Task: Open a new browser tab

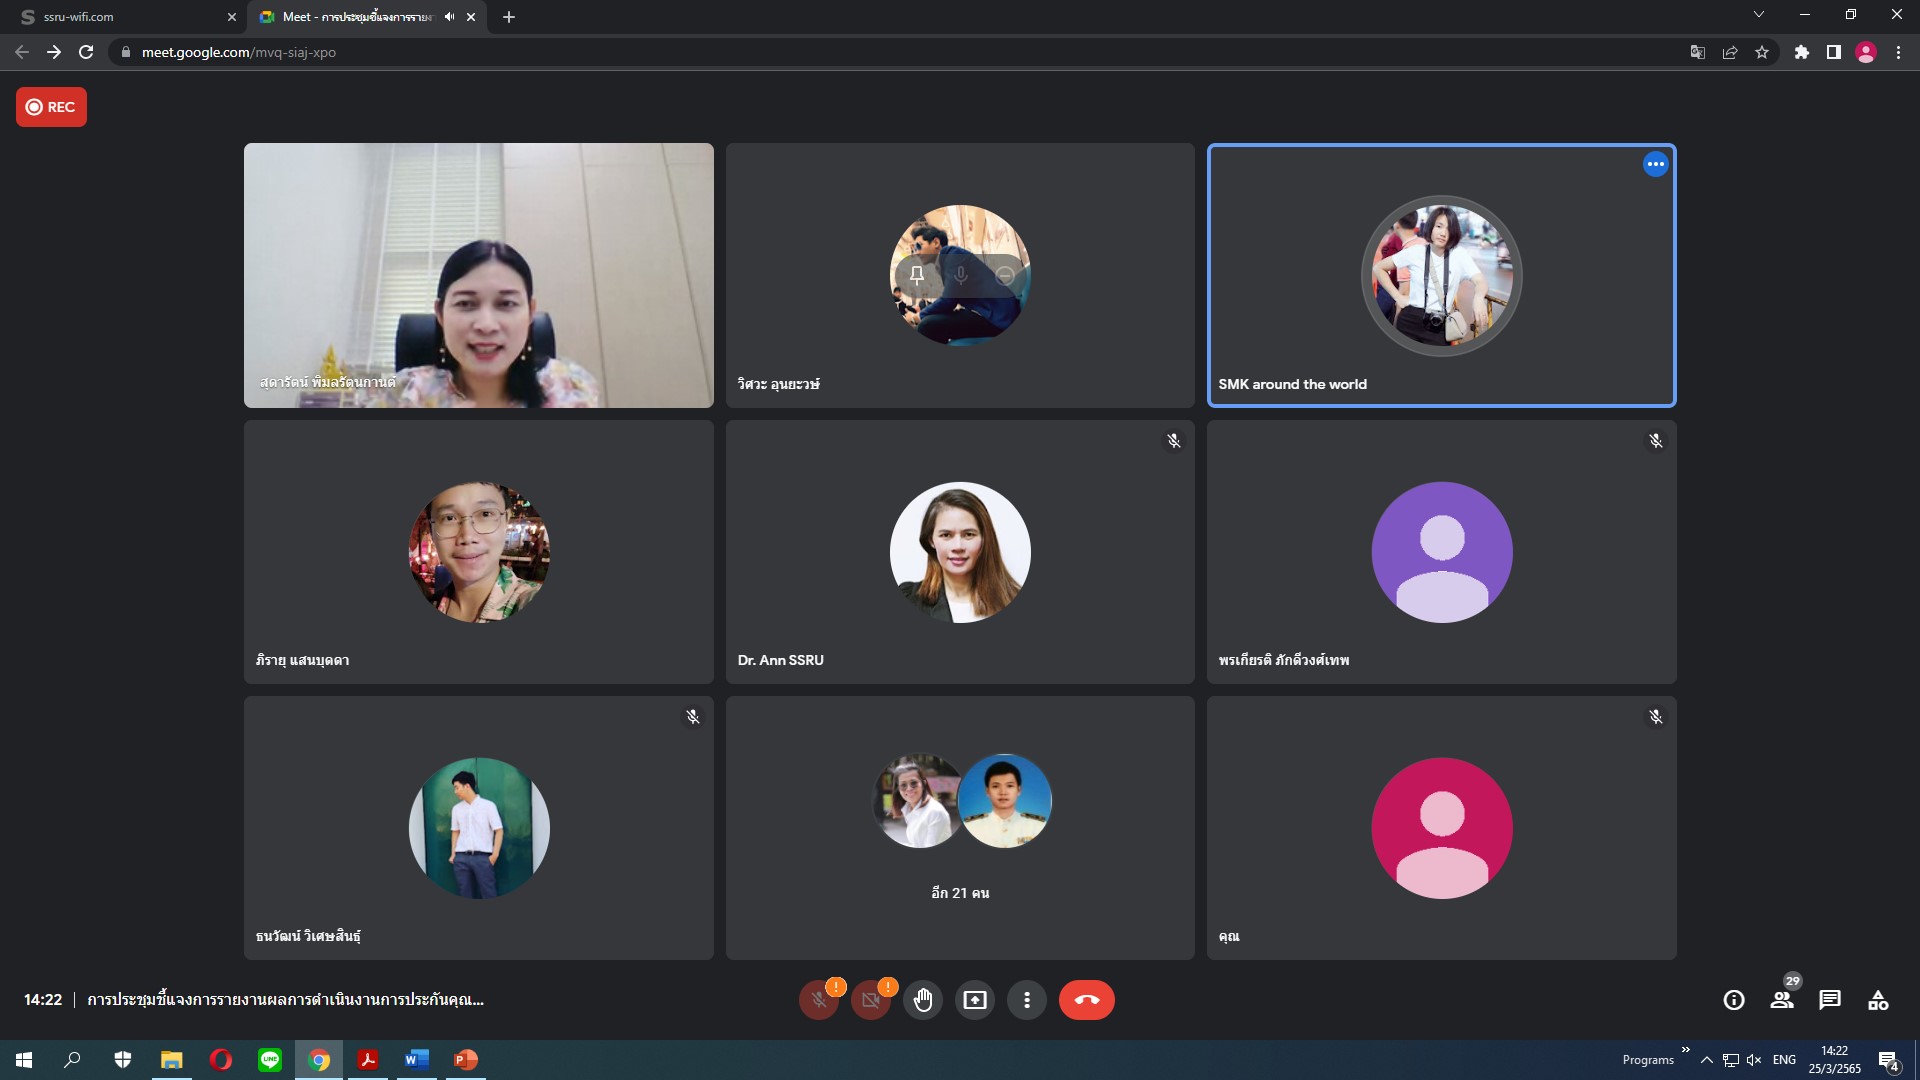Action: coord(509,17)
